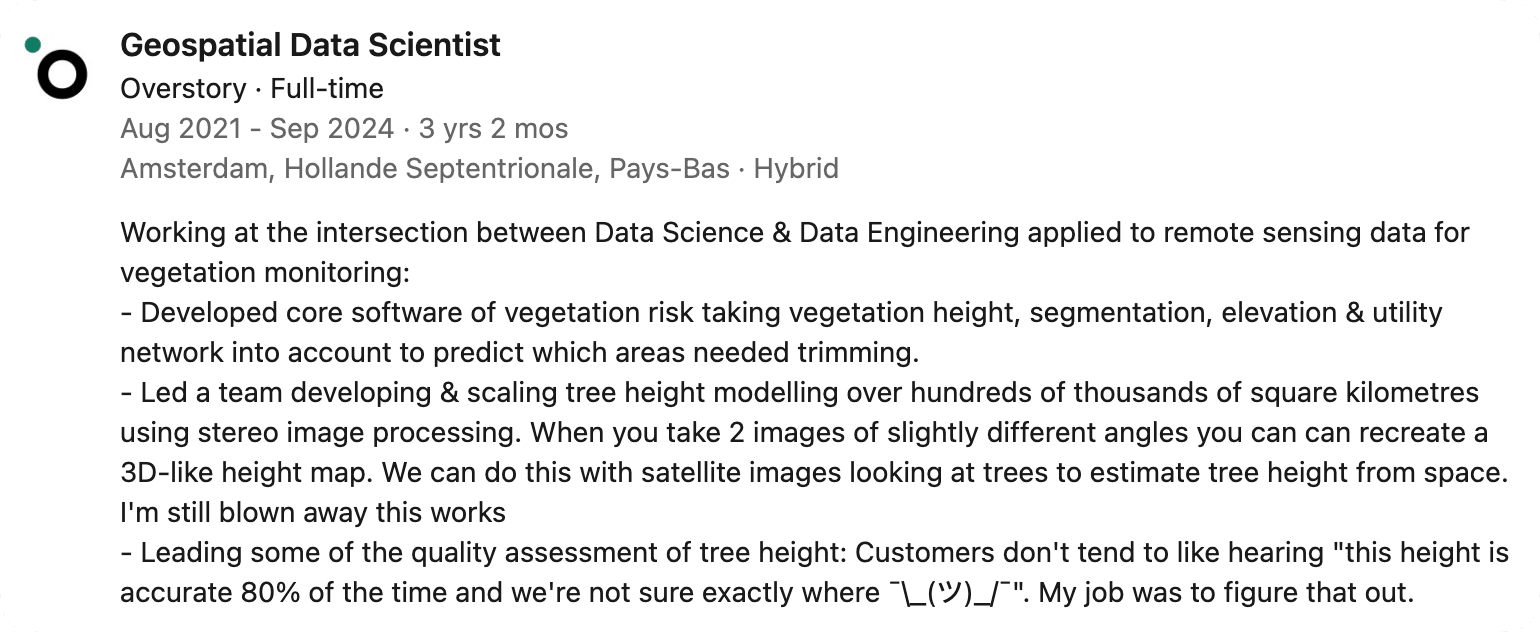Click 'accurate 80% of the time' text
1540x632 pixels.
tap(288, 593)
